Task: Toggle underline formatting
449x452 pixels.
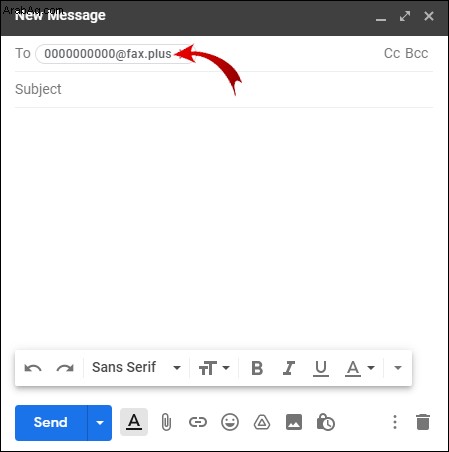Action: 321,369
